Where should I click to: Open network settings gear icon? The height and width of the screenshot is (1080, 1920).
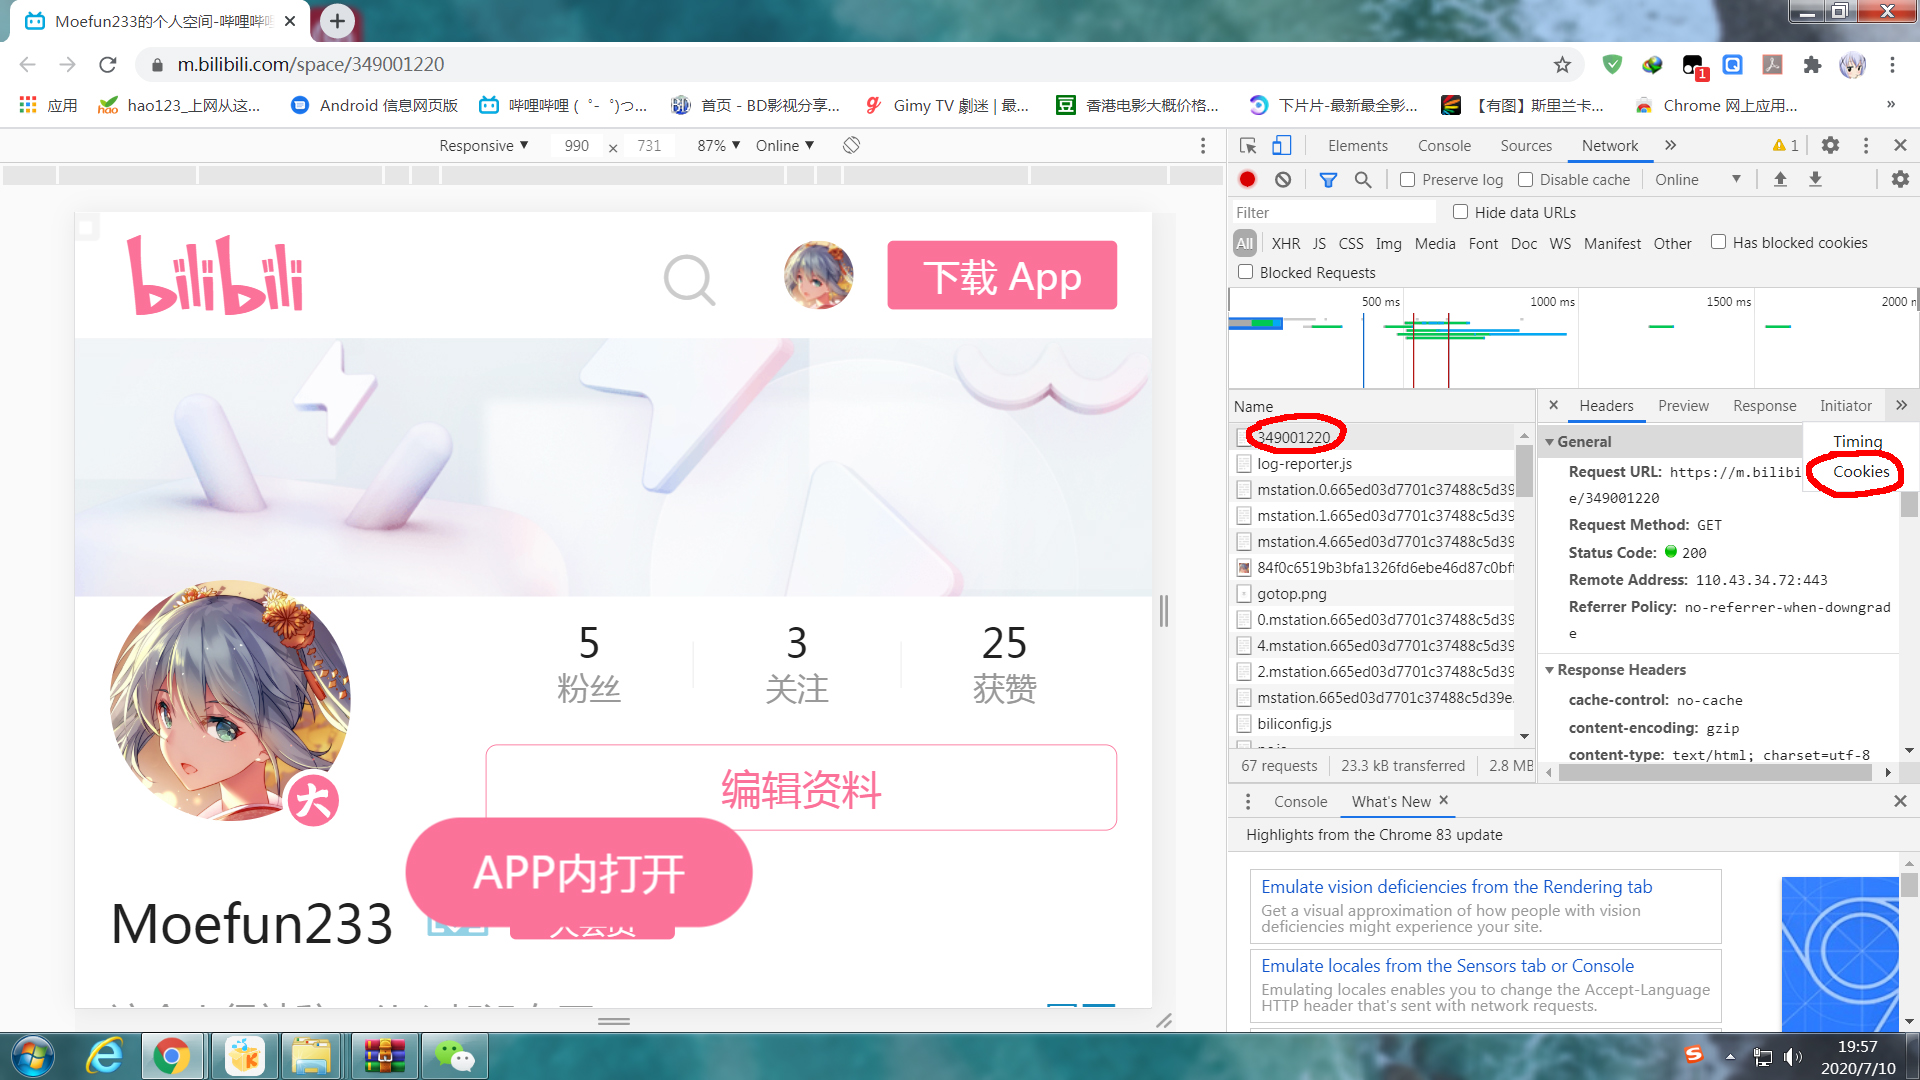(x=1900, y=180)
